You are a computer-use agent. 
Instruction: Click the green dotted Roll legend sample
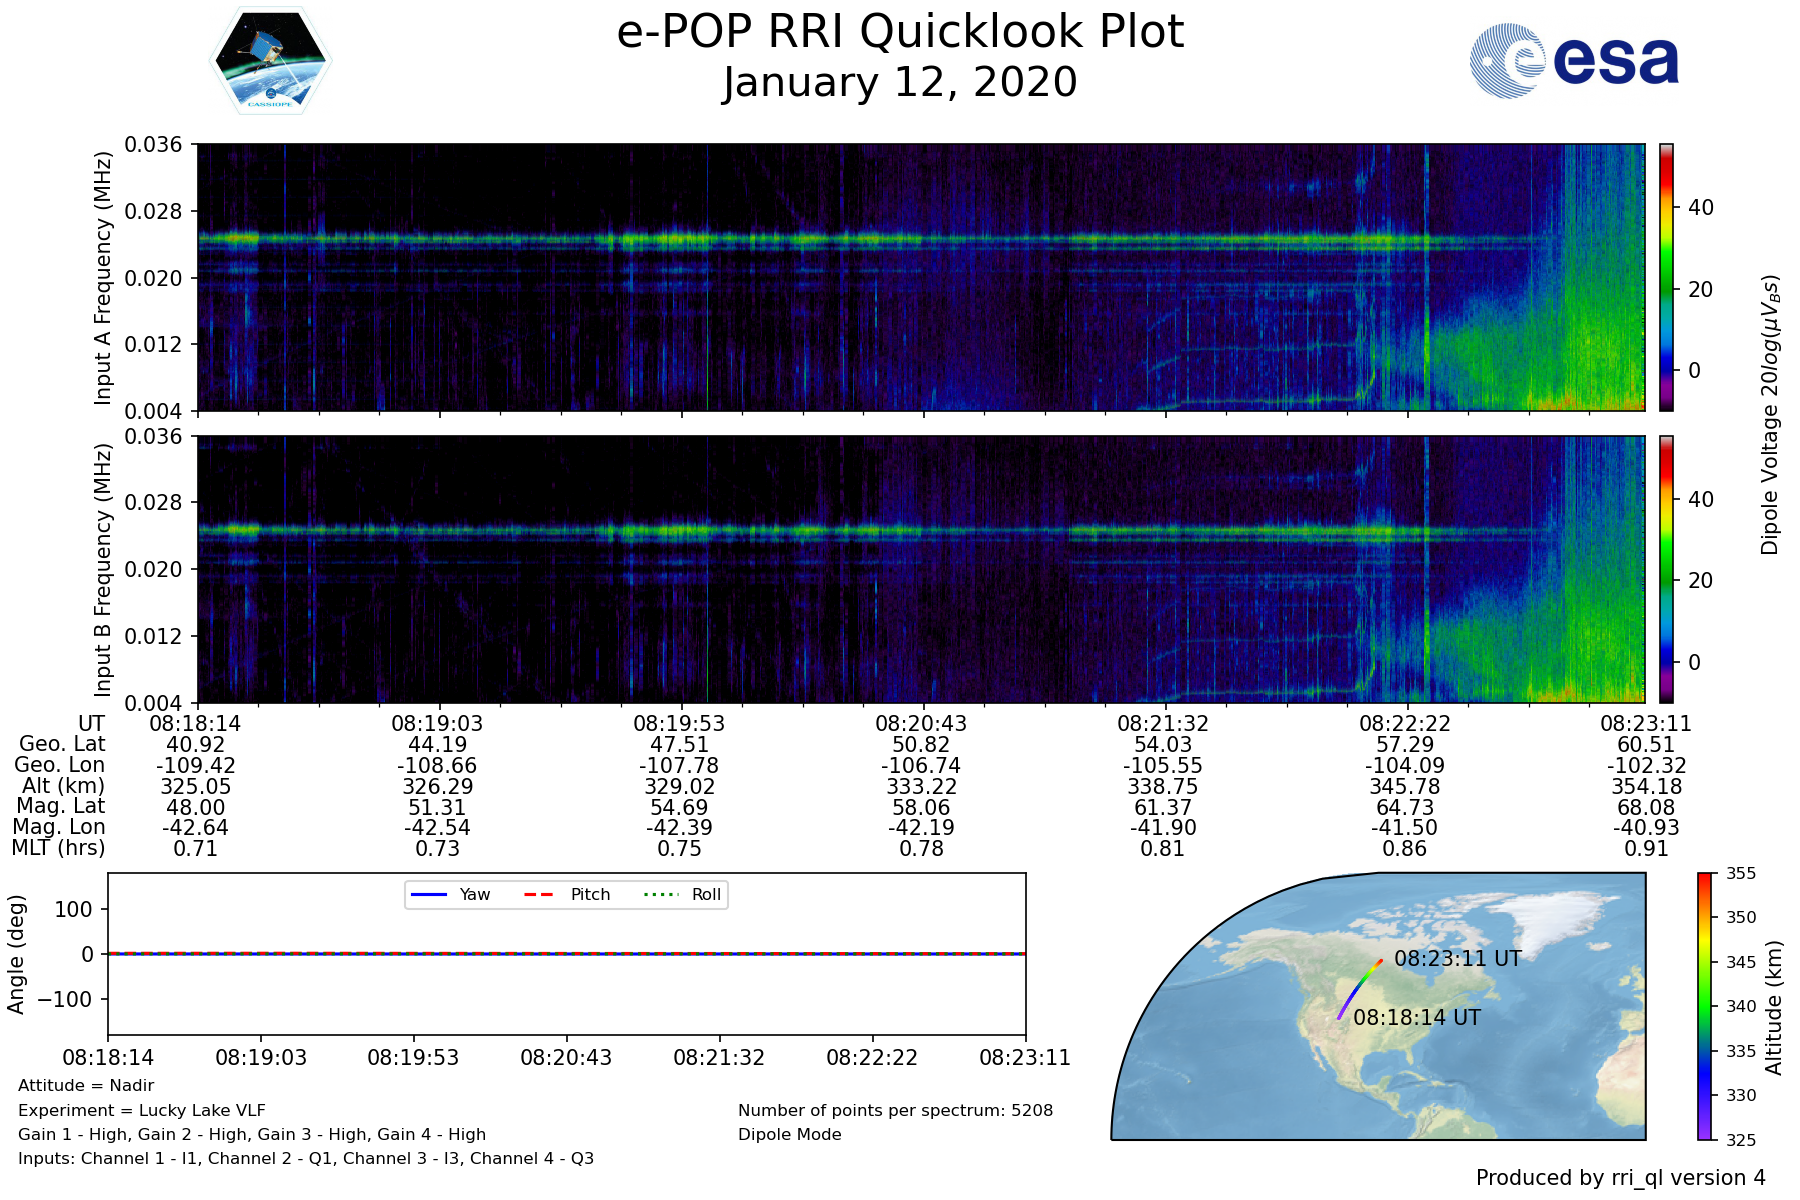[660, 894]
